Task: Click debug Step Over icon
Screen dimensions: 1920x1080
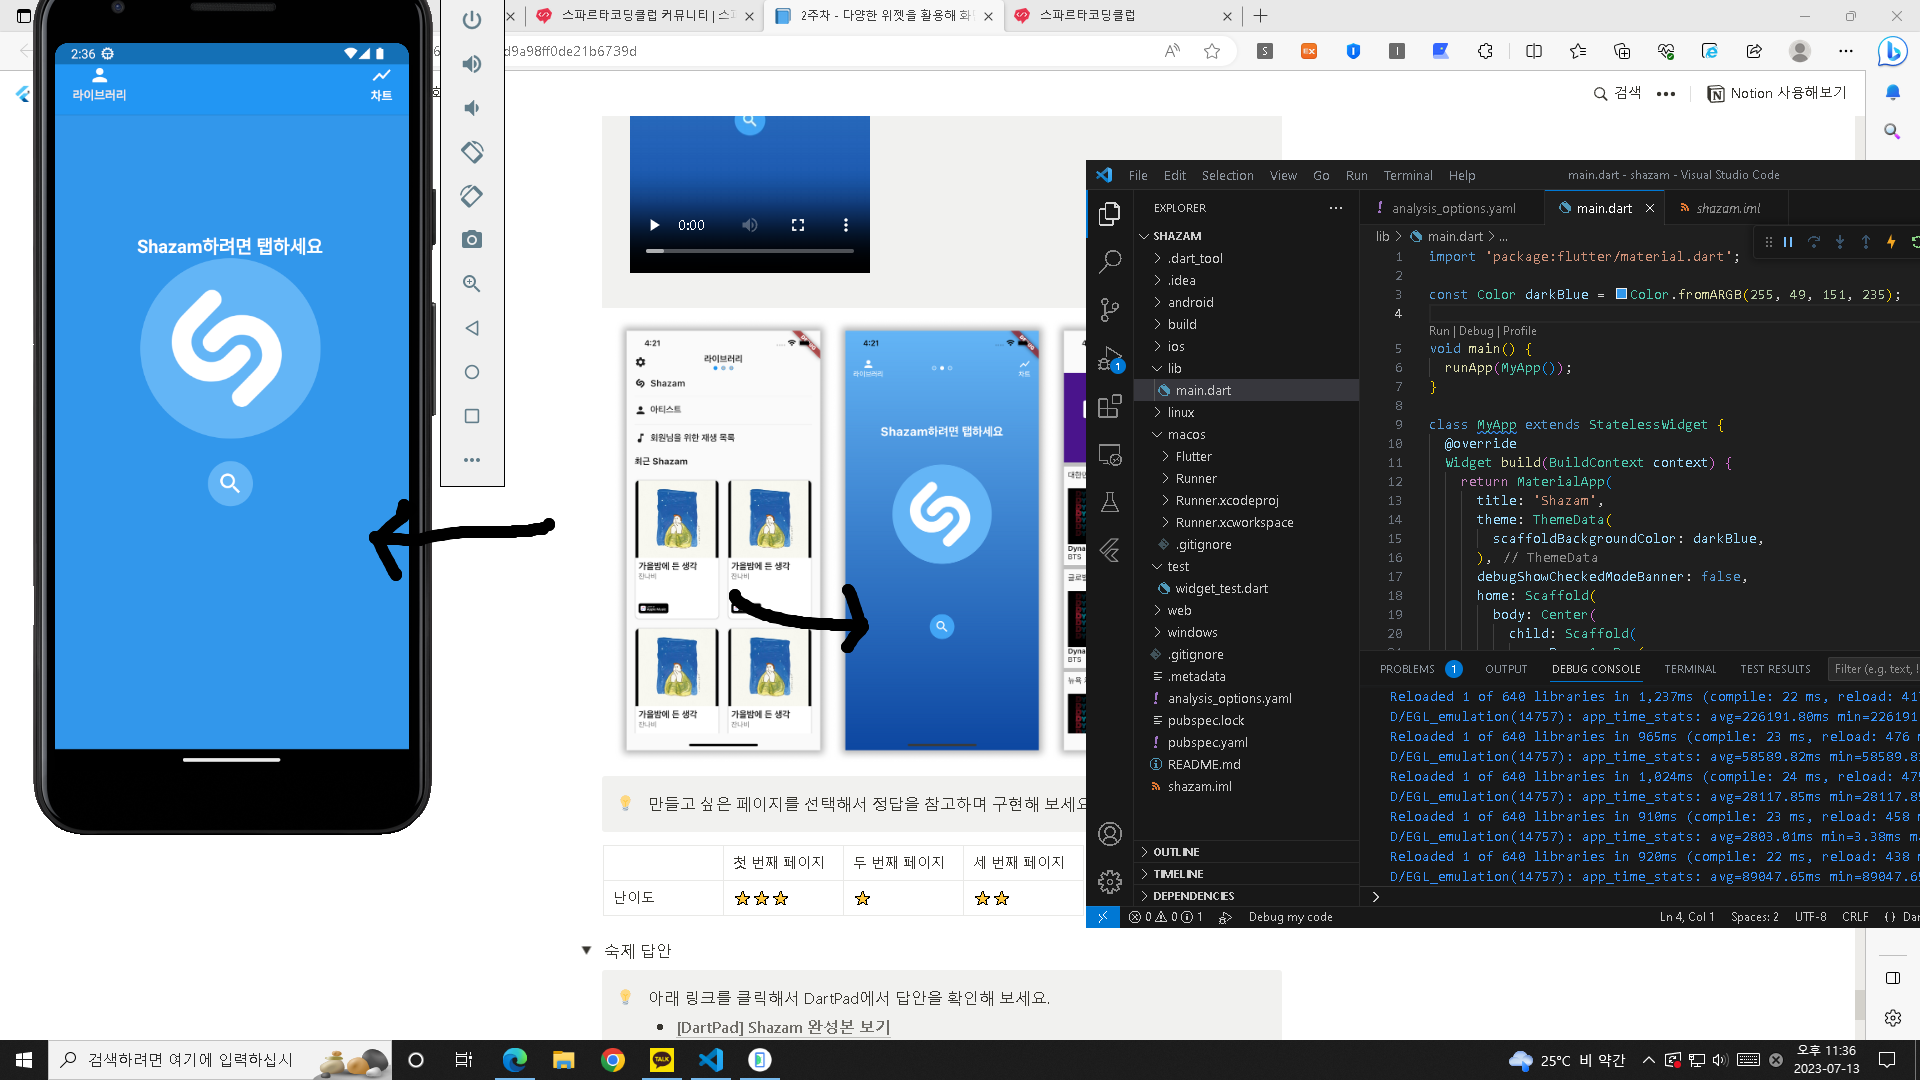Action: [1814, 242]
